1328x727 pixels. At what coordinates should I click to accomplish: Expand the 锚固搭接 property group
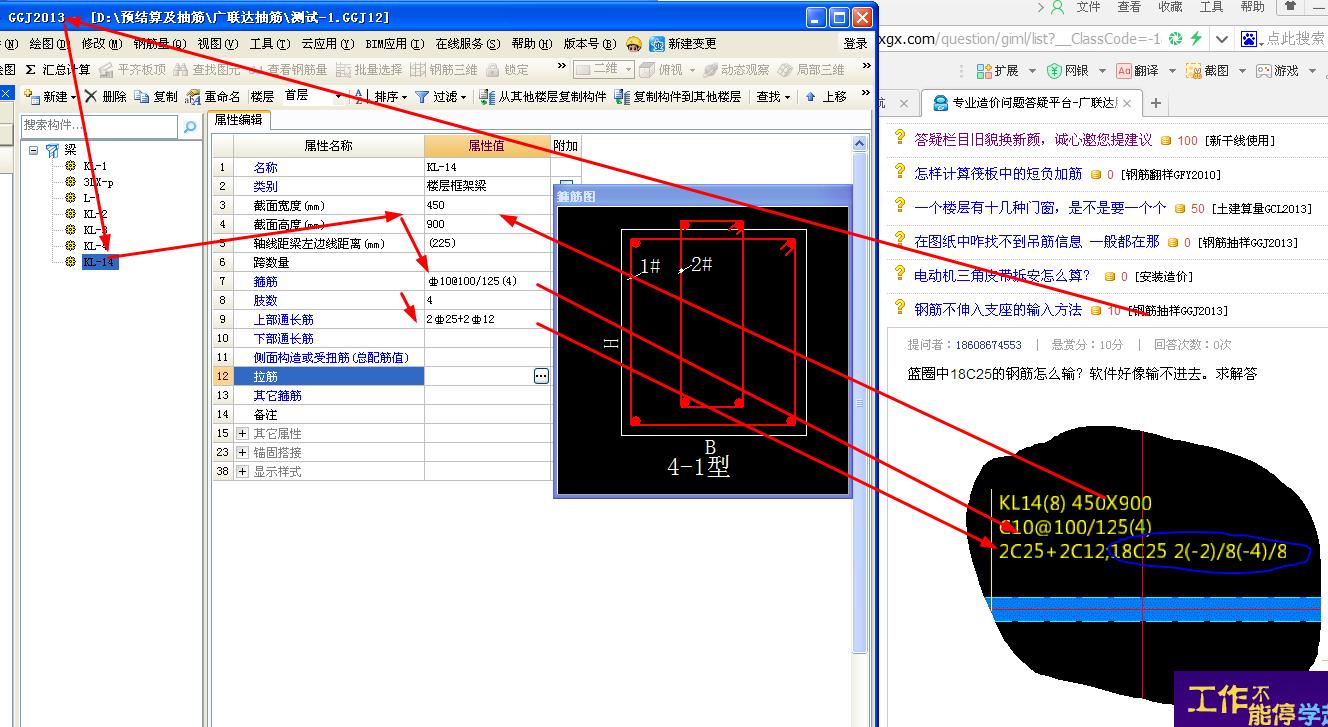click(x=242, y=453)
